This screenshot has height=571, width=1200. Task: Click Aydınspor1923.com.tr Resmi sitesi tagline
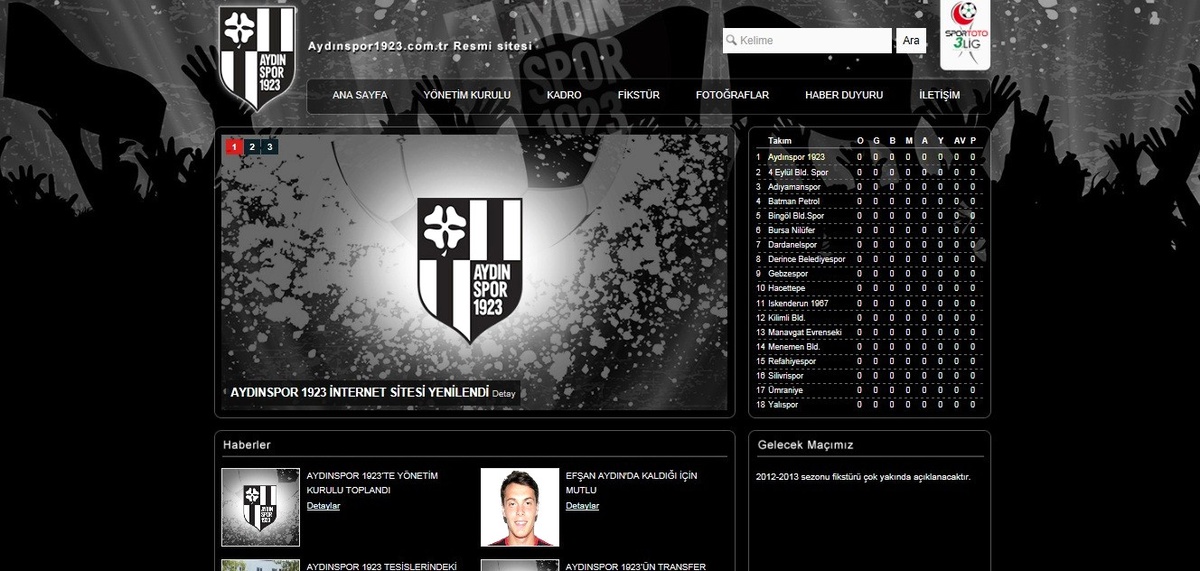tap(421, 47)
